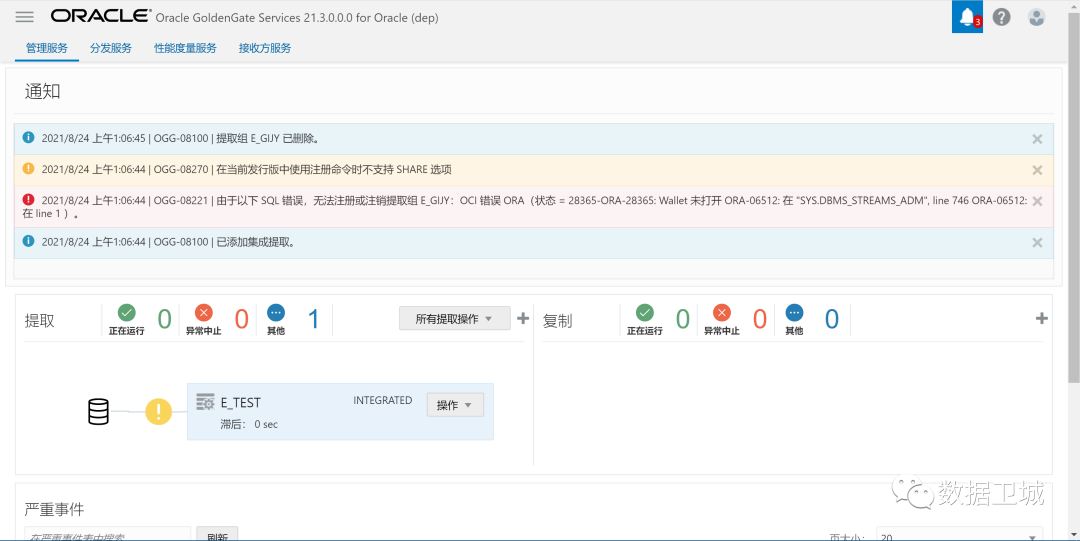Image resolution: width=1080 pixels, height=541 pixels.
Task: Click the warning icon of OGG-08270 message
Action: [28, 168]
